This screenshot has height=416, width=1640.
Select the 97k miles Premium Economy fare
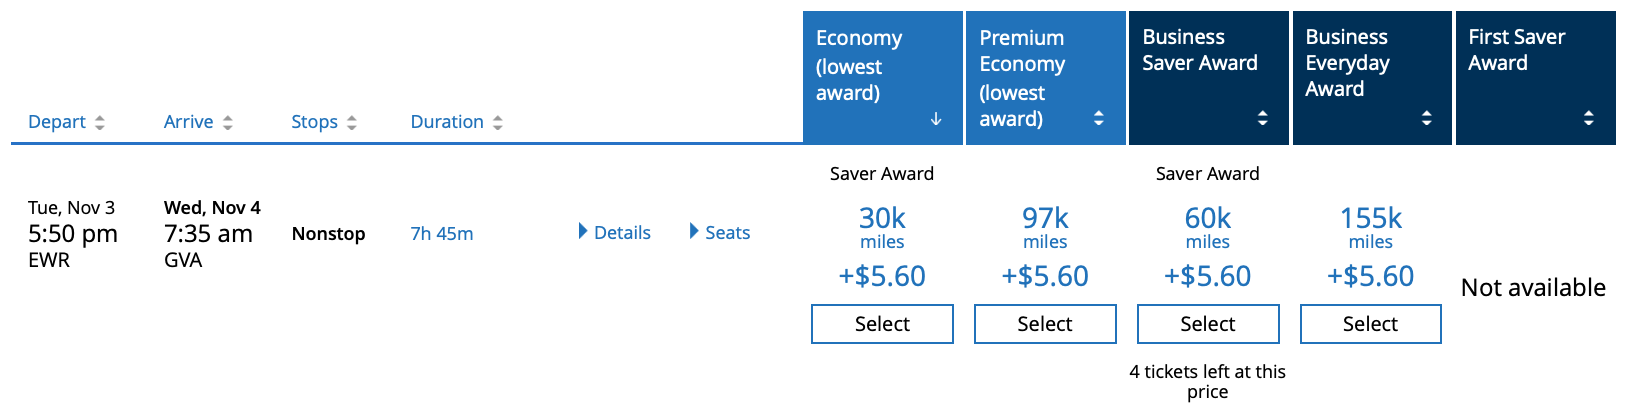pos(1045,324)
